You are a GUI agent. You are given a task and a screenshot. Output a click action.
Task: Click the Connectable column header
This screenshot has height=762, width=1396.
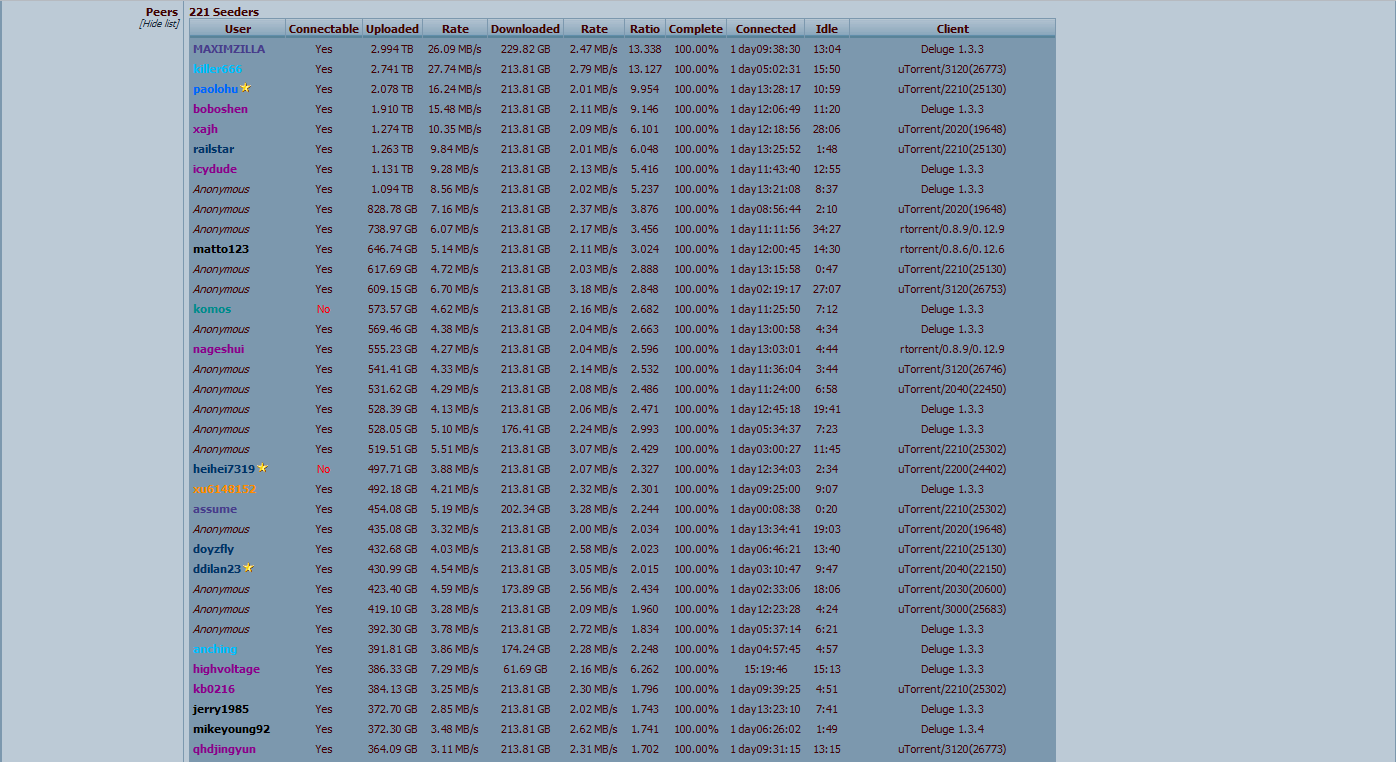(324, 29)
